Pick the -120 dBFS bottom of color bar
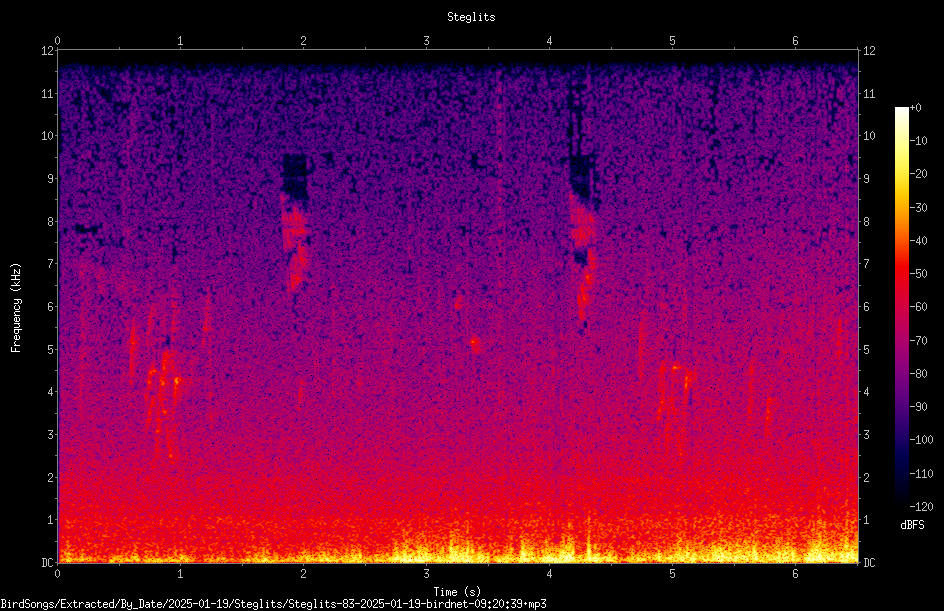 (x=921, y=506)
